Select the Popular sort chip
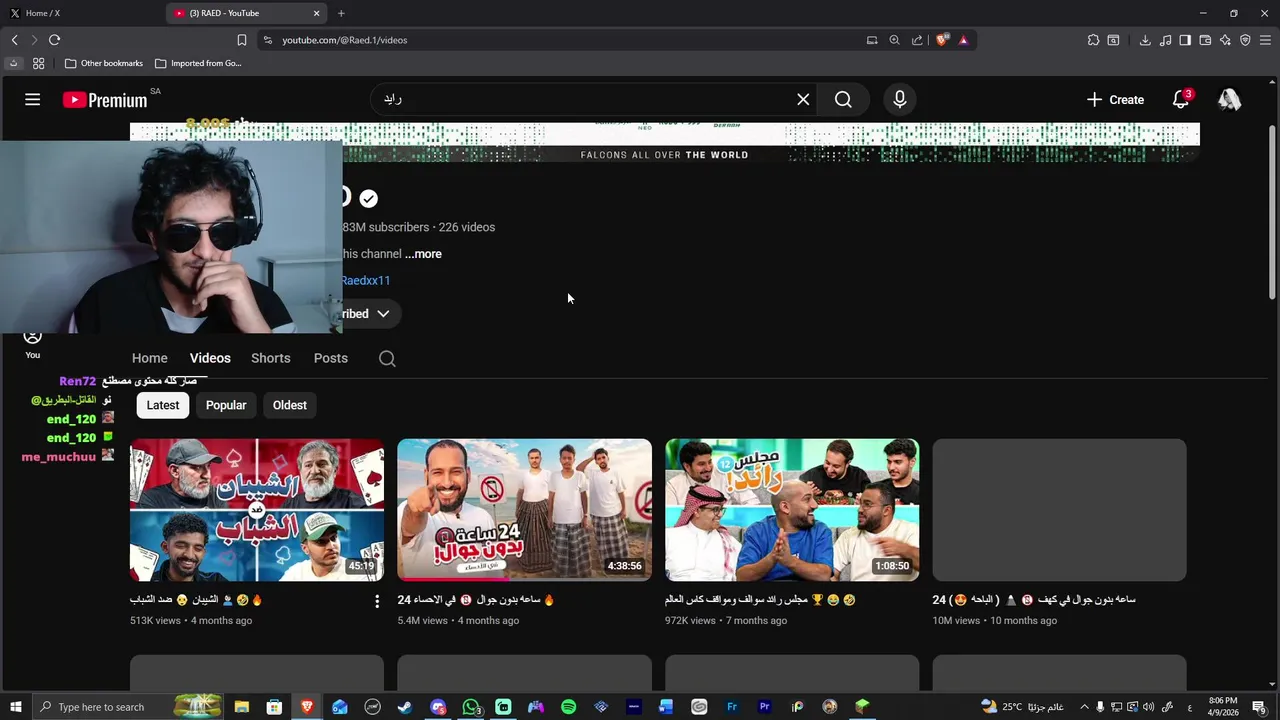 226,405
